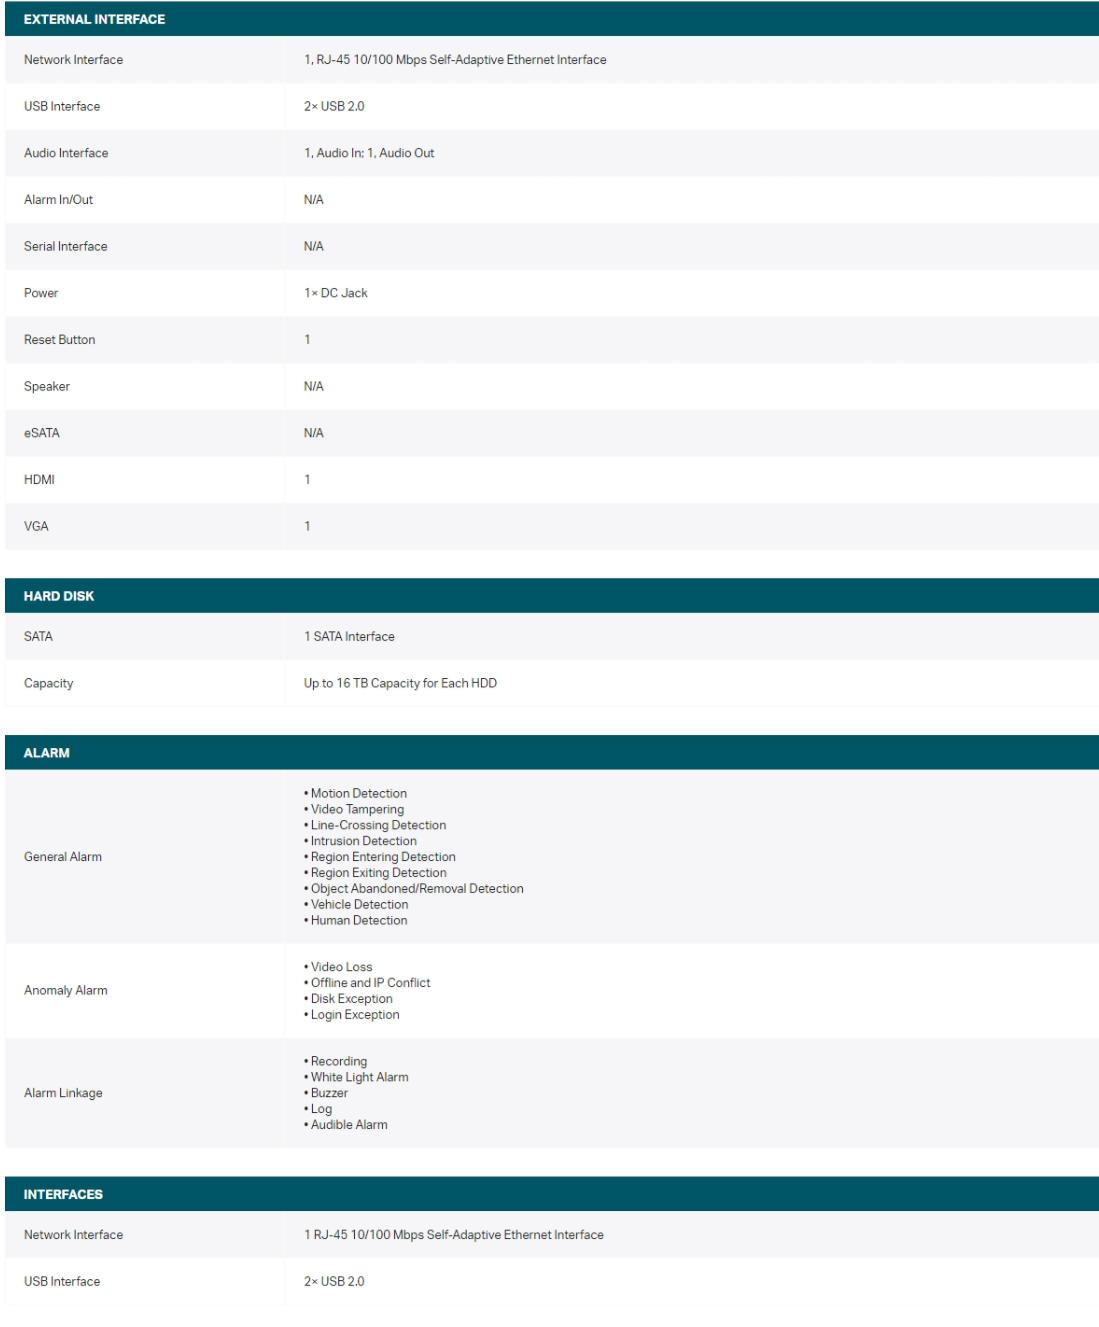Select the HARD DISK section header
The height and width of the screenshot is (1327, 1099).
(59, 596)
